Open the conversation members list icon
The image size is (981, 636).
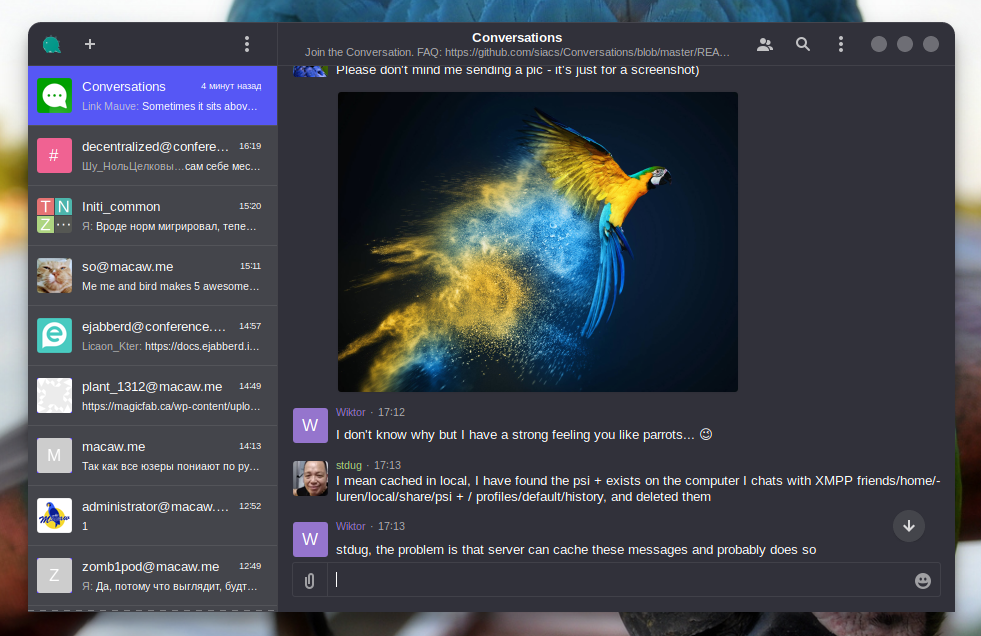(765, 44)
